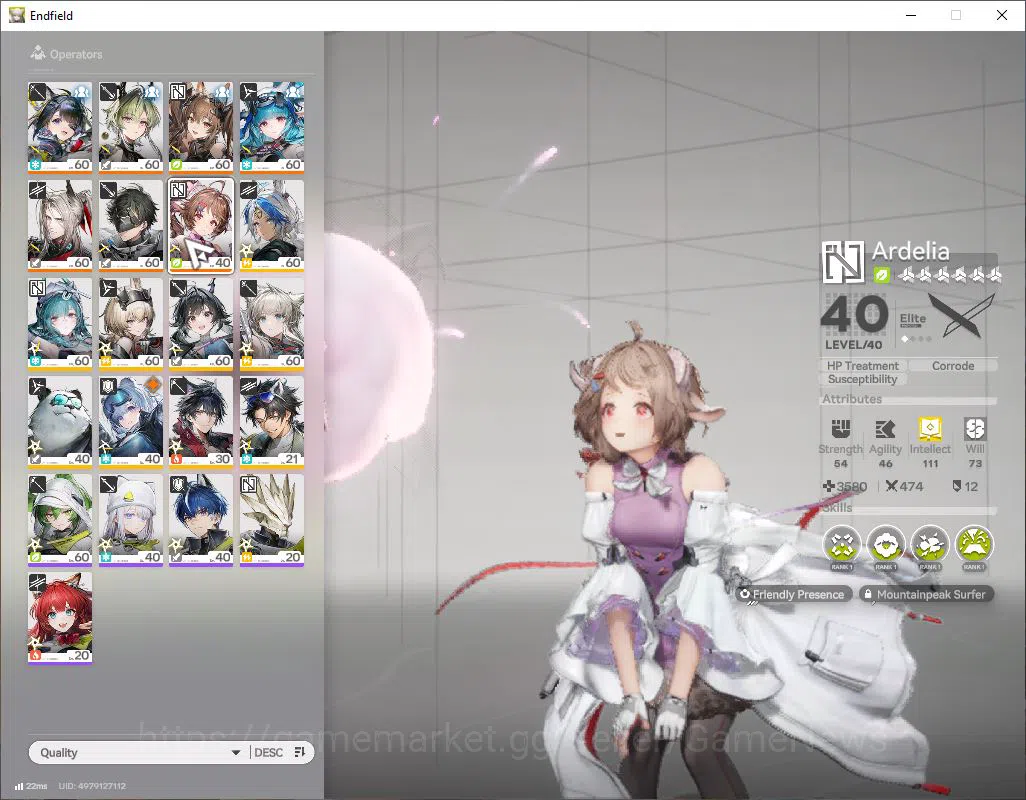
Task: Click the Operators header icon
Action: point(38,53)
